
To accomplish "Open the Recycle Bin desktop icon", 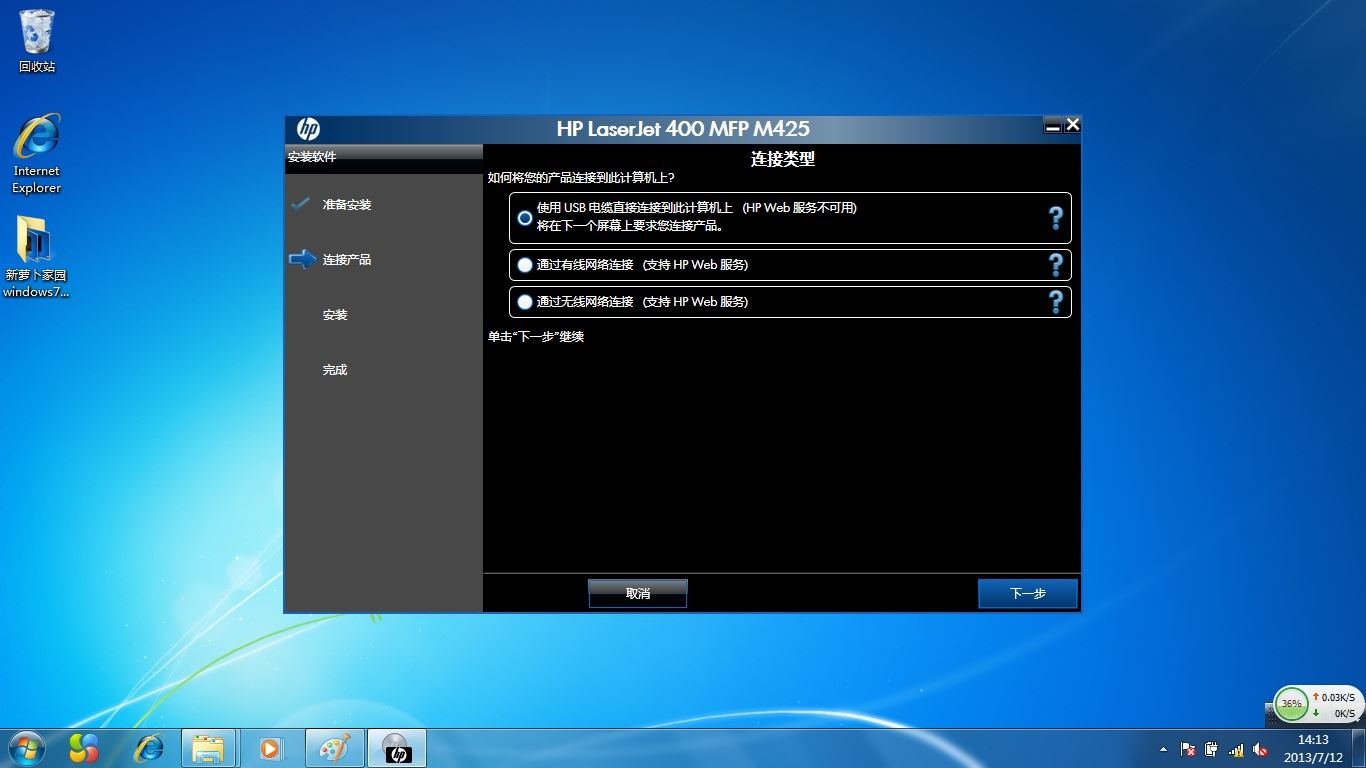I will point(37,42).
